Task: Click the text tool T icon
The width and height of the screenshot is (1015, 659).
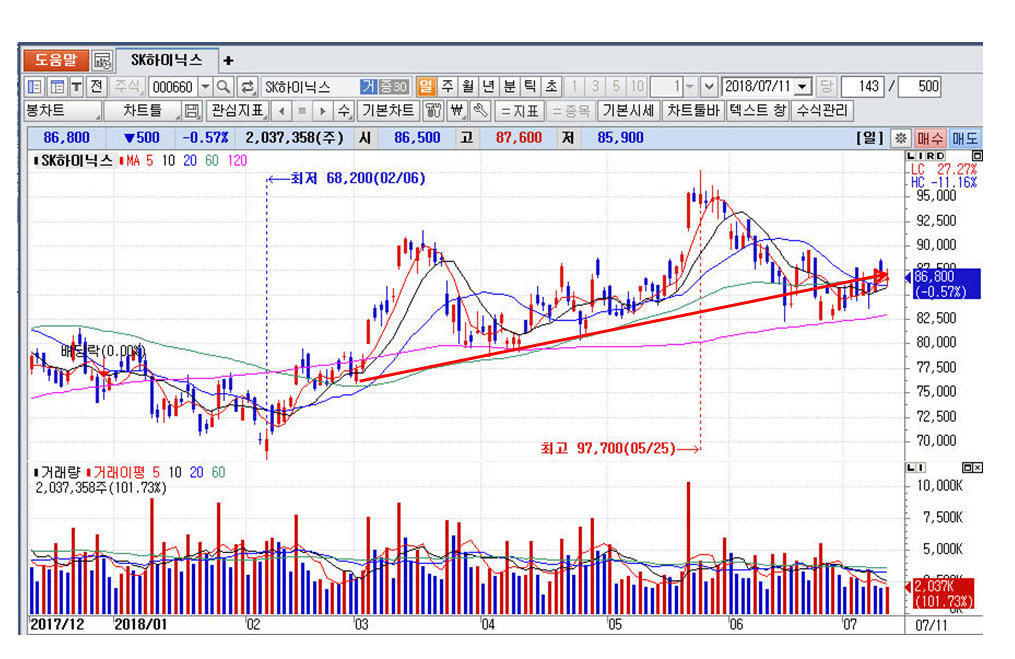Action: tap(76, 87)
